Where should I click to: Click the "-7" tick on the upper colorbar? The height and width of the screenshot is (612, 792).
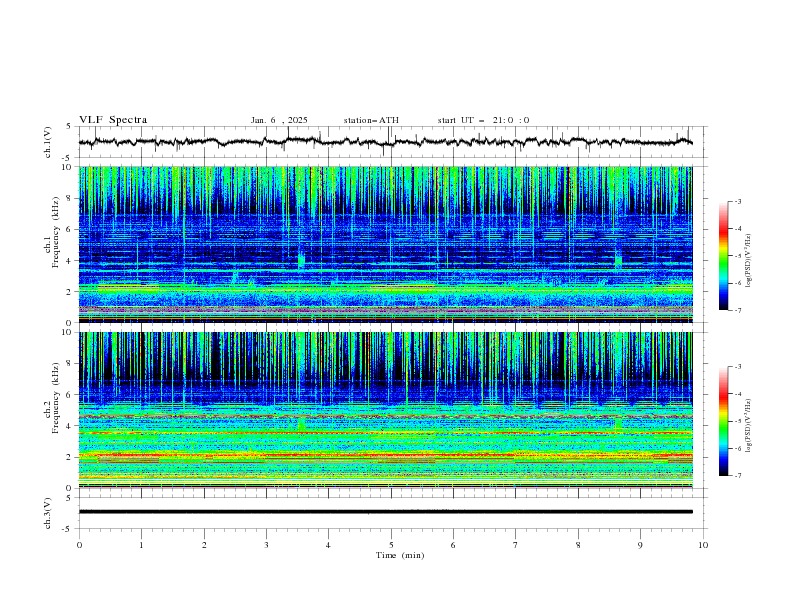click(x=737, y=310)
